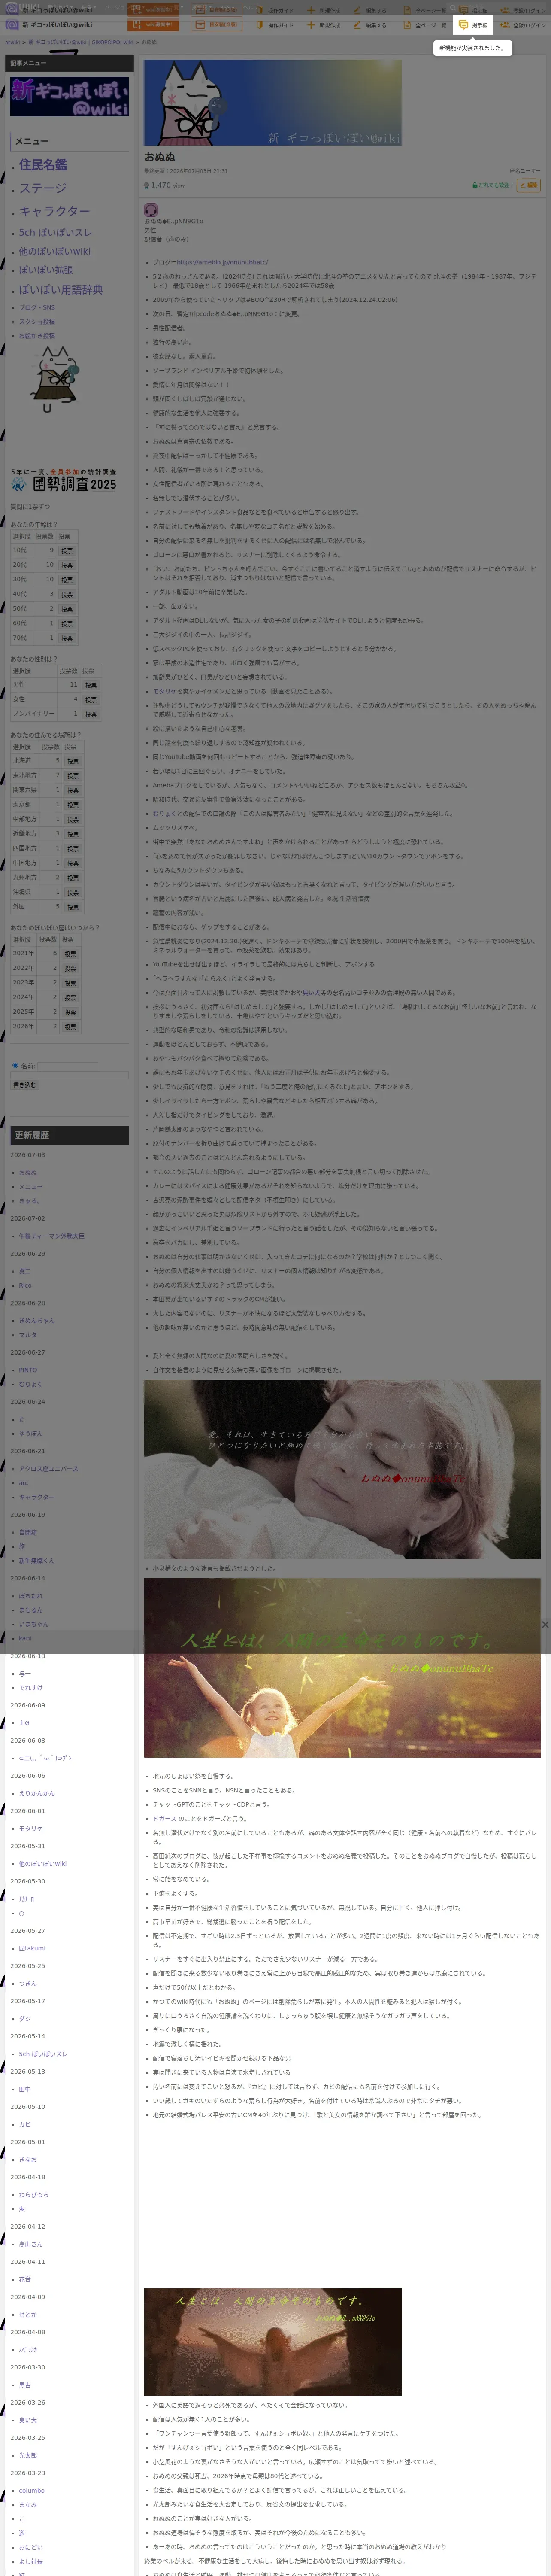Open columbo in the update history
551x2576 pixels.
(32, 2490)
